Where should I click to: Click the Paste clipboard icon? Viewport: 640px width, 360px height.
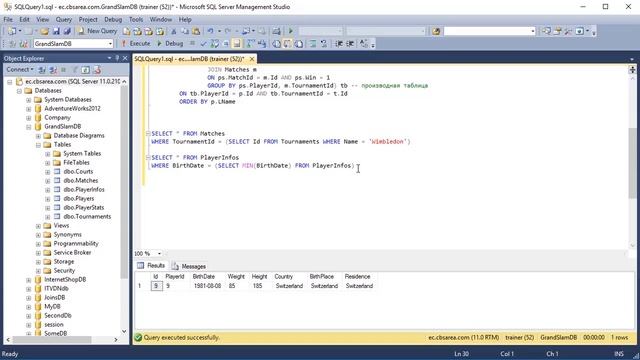196,31
